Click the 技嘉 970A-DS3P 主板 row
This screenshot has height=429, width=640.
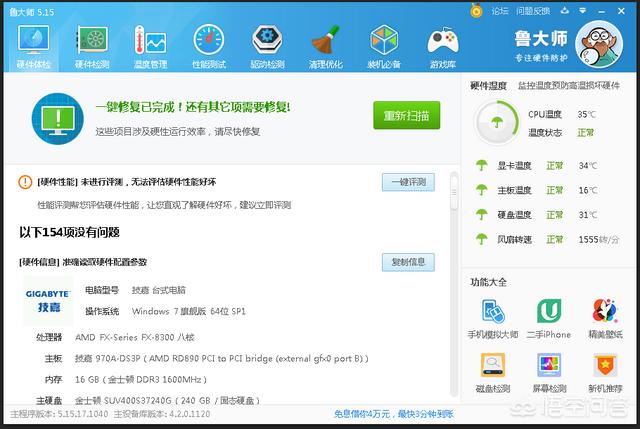(206, 359)
